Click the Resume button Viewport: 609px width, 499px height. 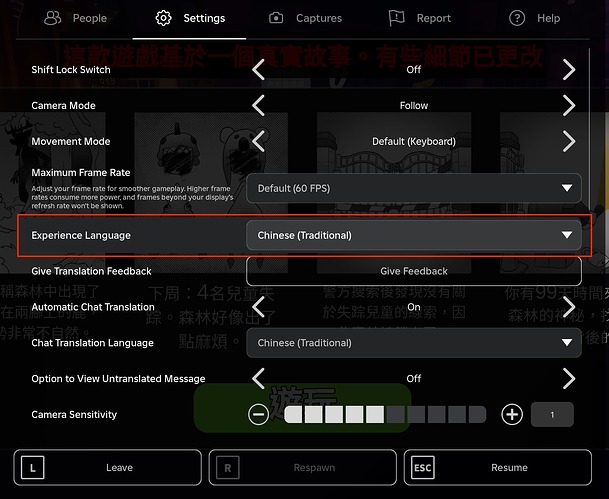[498, 468]
